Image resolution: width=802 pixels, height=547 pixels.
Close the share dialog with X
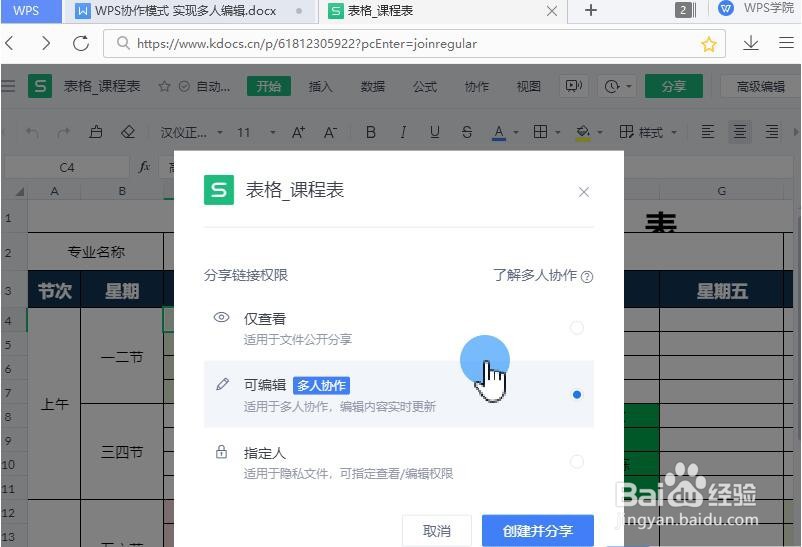click(584, 192)
